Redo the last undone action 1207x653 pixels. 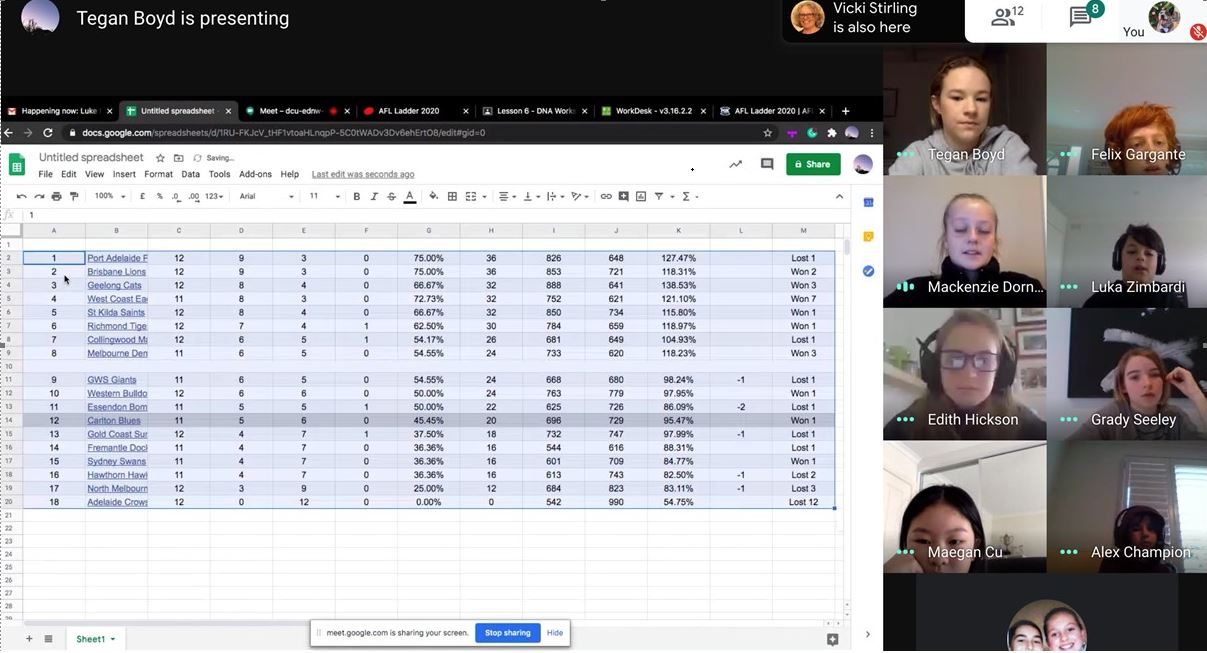pyautogui.click(x=39, y=196)
